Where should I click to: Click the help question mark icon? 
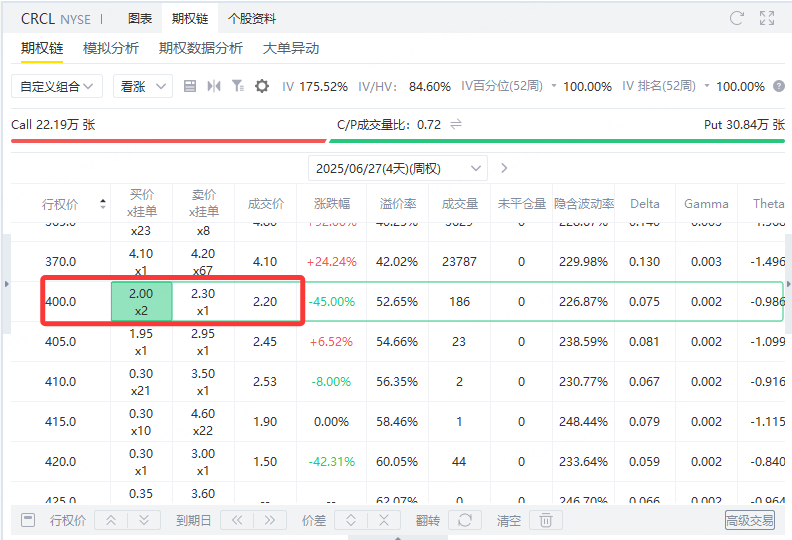779,86
